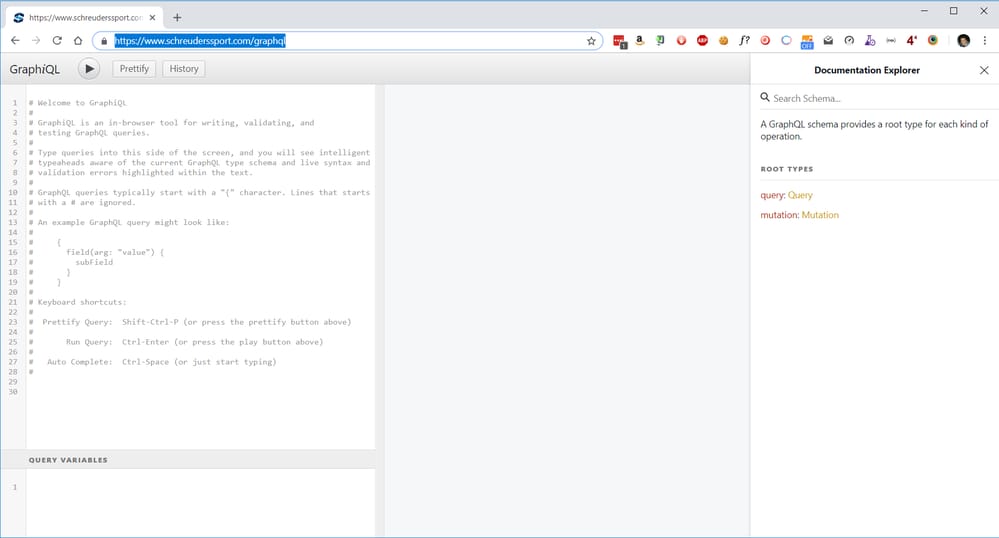Image resolution: width=999 pixels, height=538 pixels.
Task: Open the f? font finder extension
Action: click(x=744, y=41)
